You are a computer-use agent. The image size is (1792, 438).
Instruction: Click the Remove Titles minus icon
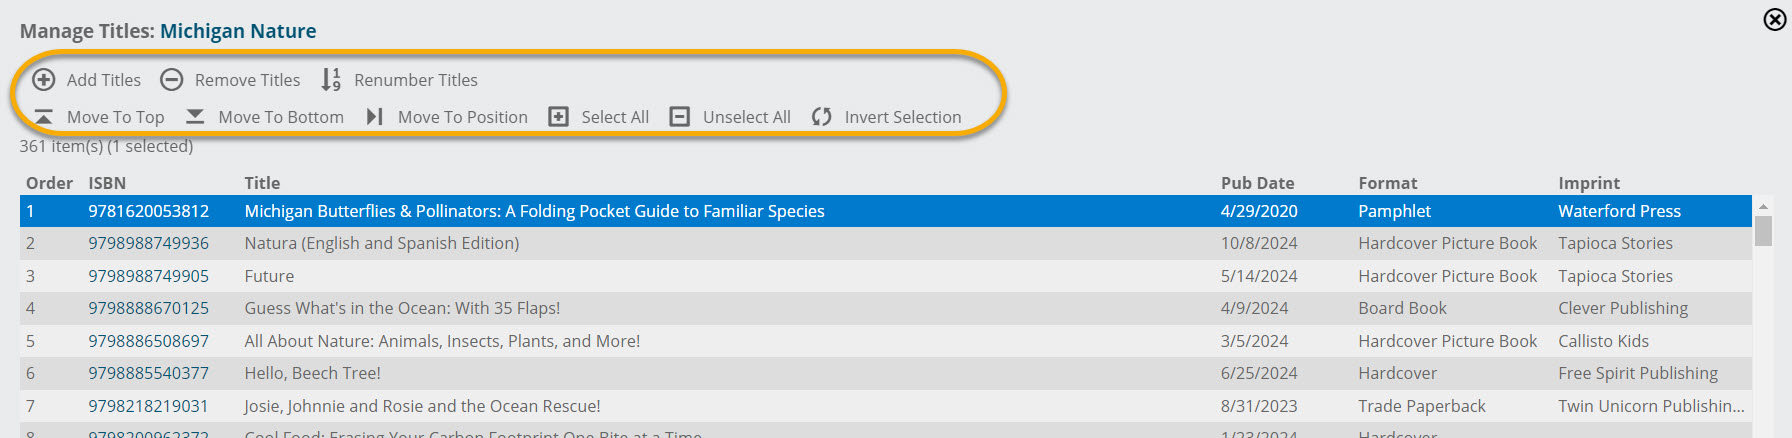(172, 79)
